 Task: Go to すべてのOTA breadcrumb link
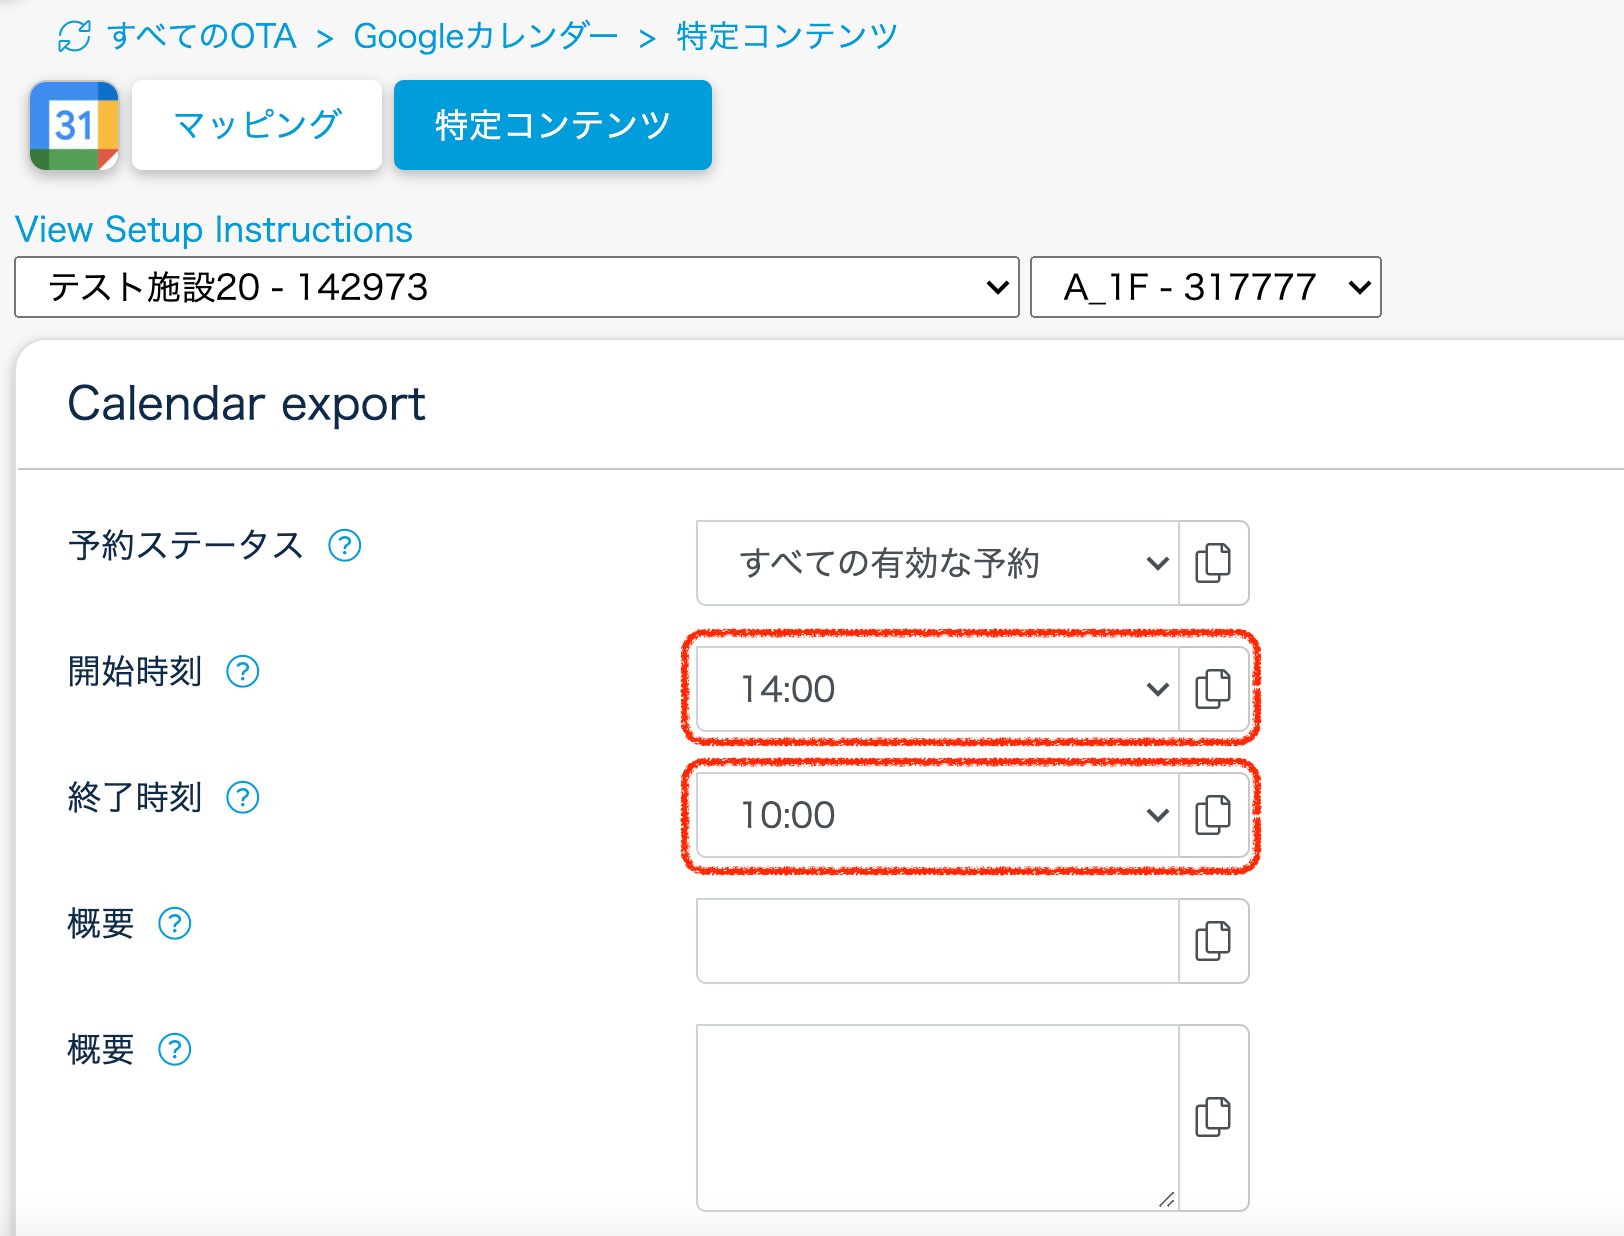click(202, 37)
